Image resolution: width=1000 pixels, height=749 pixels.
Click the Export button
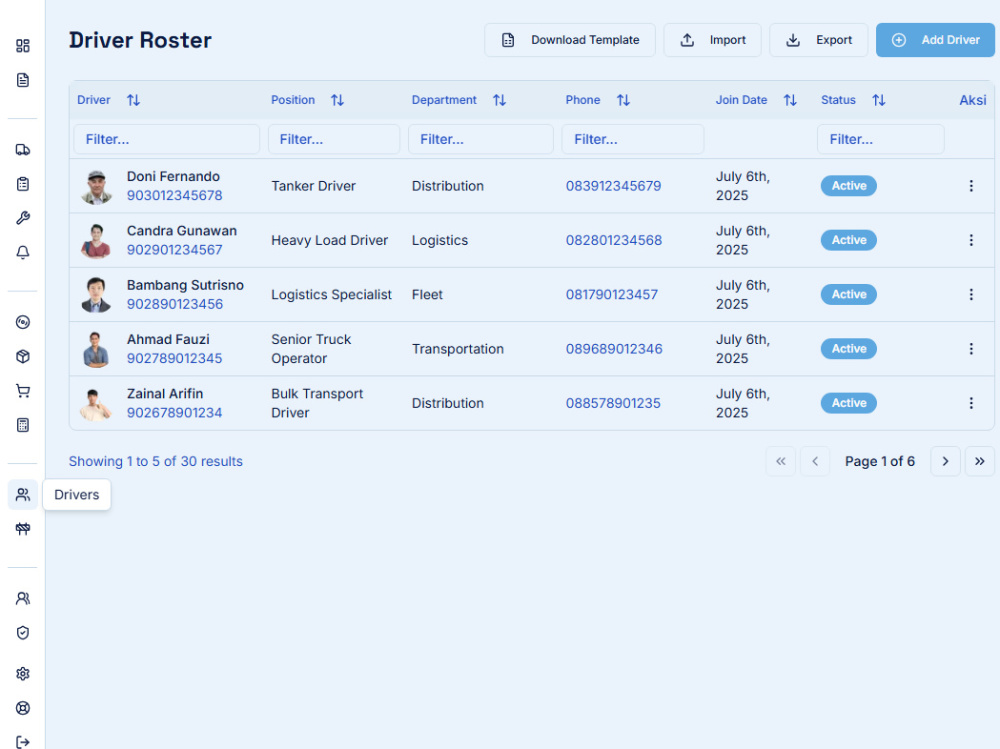click(818, 40)
